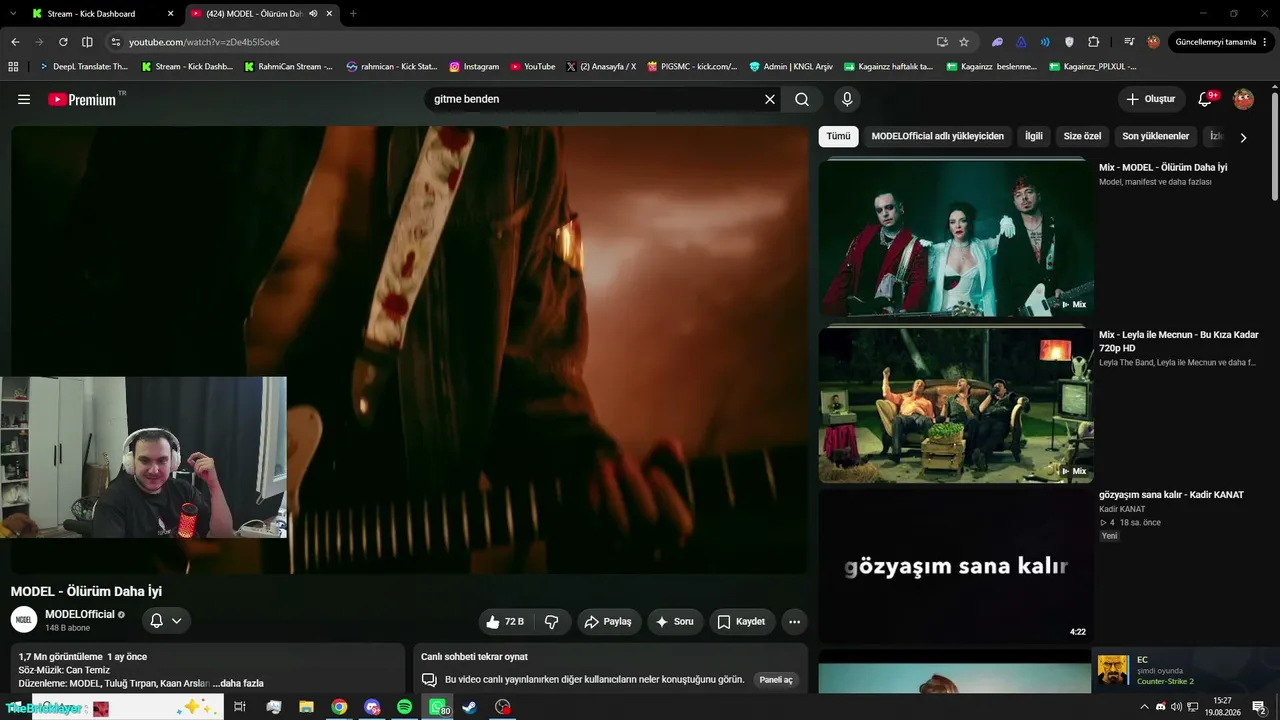Play the 'Mix - MODEL - Ölürüm Daha İyi' thumbnail
The width and height of the screenshot is (1280, 720).
tap(956, 237)
